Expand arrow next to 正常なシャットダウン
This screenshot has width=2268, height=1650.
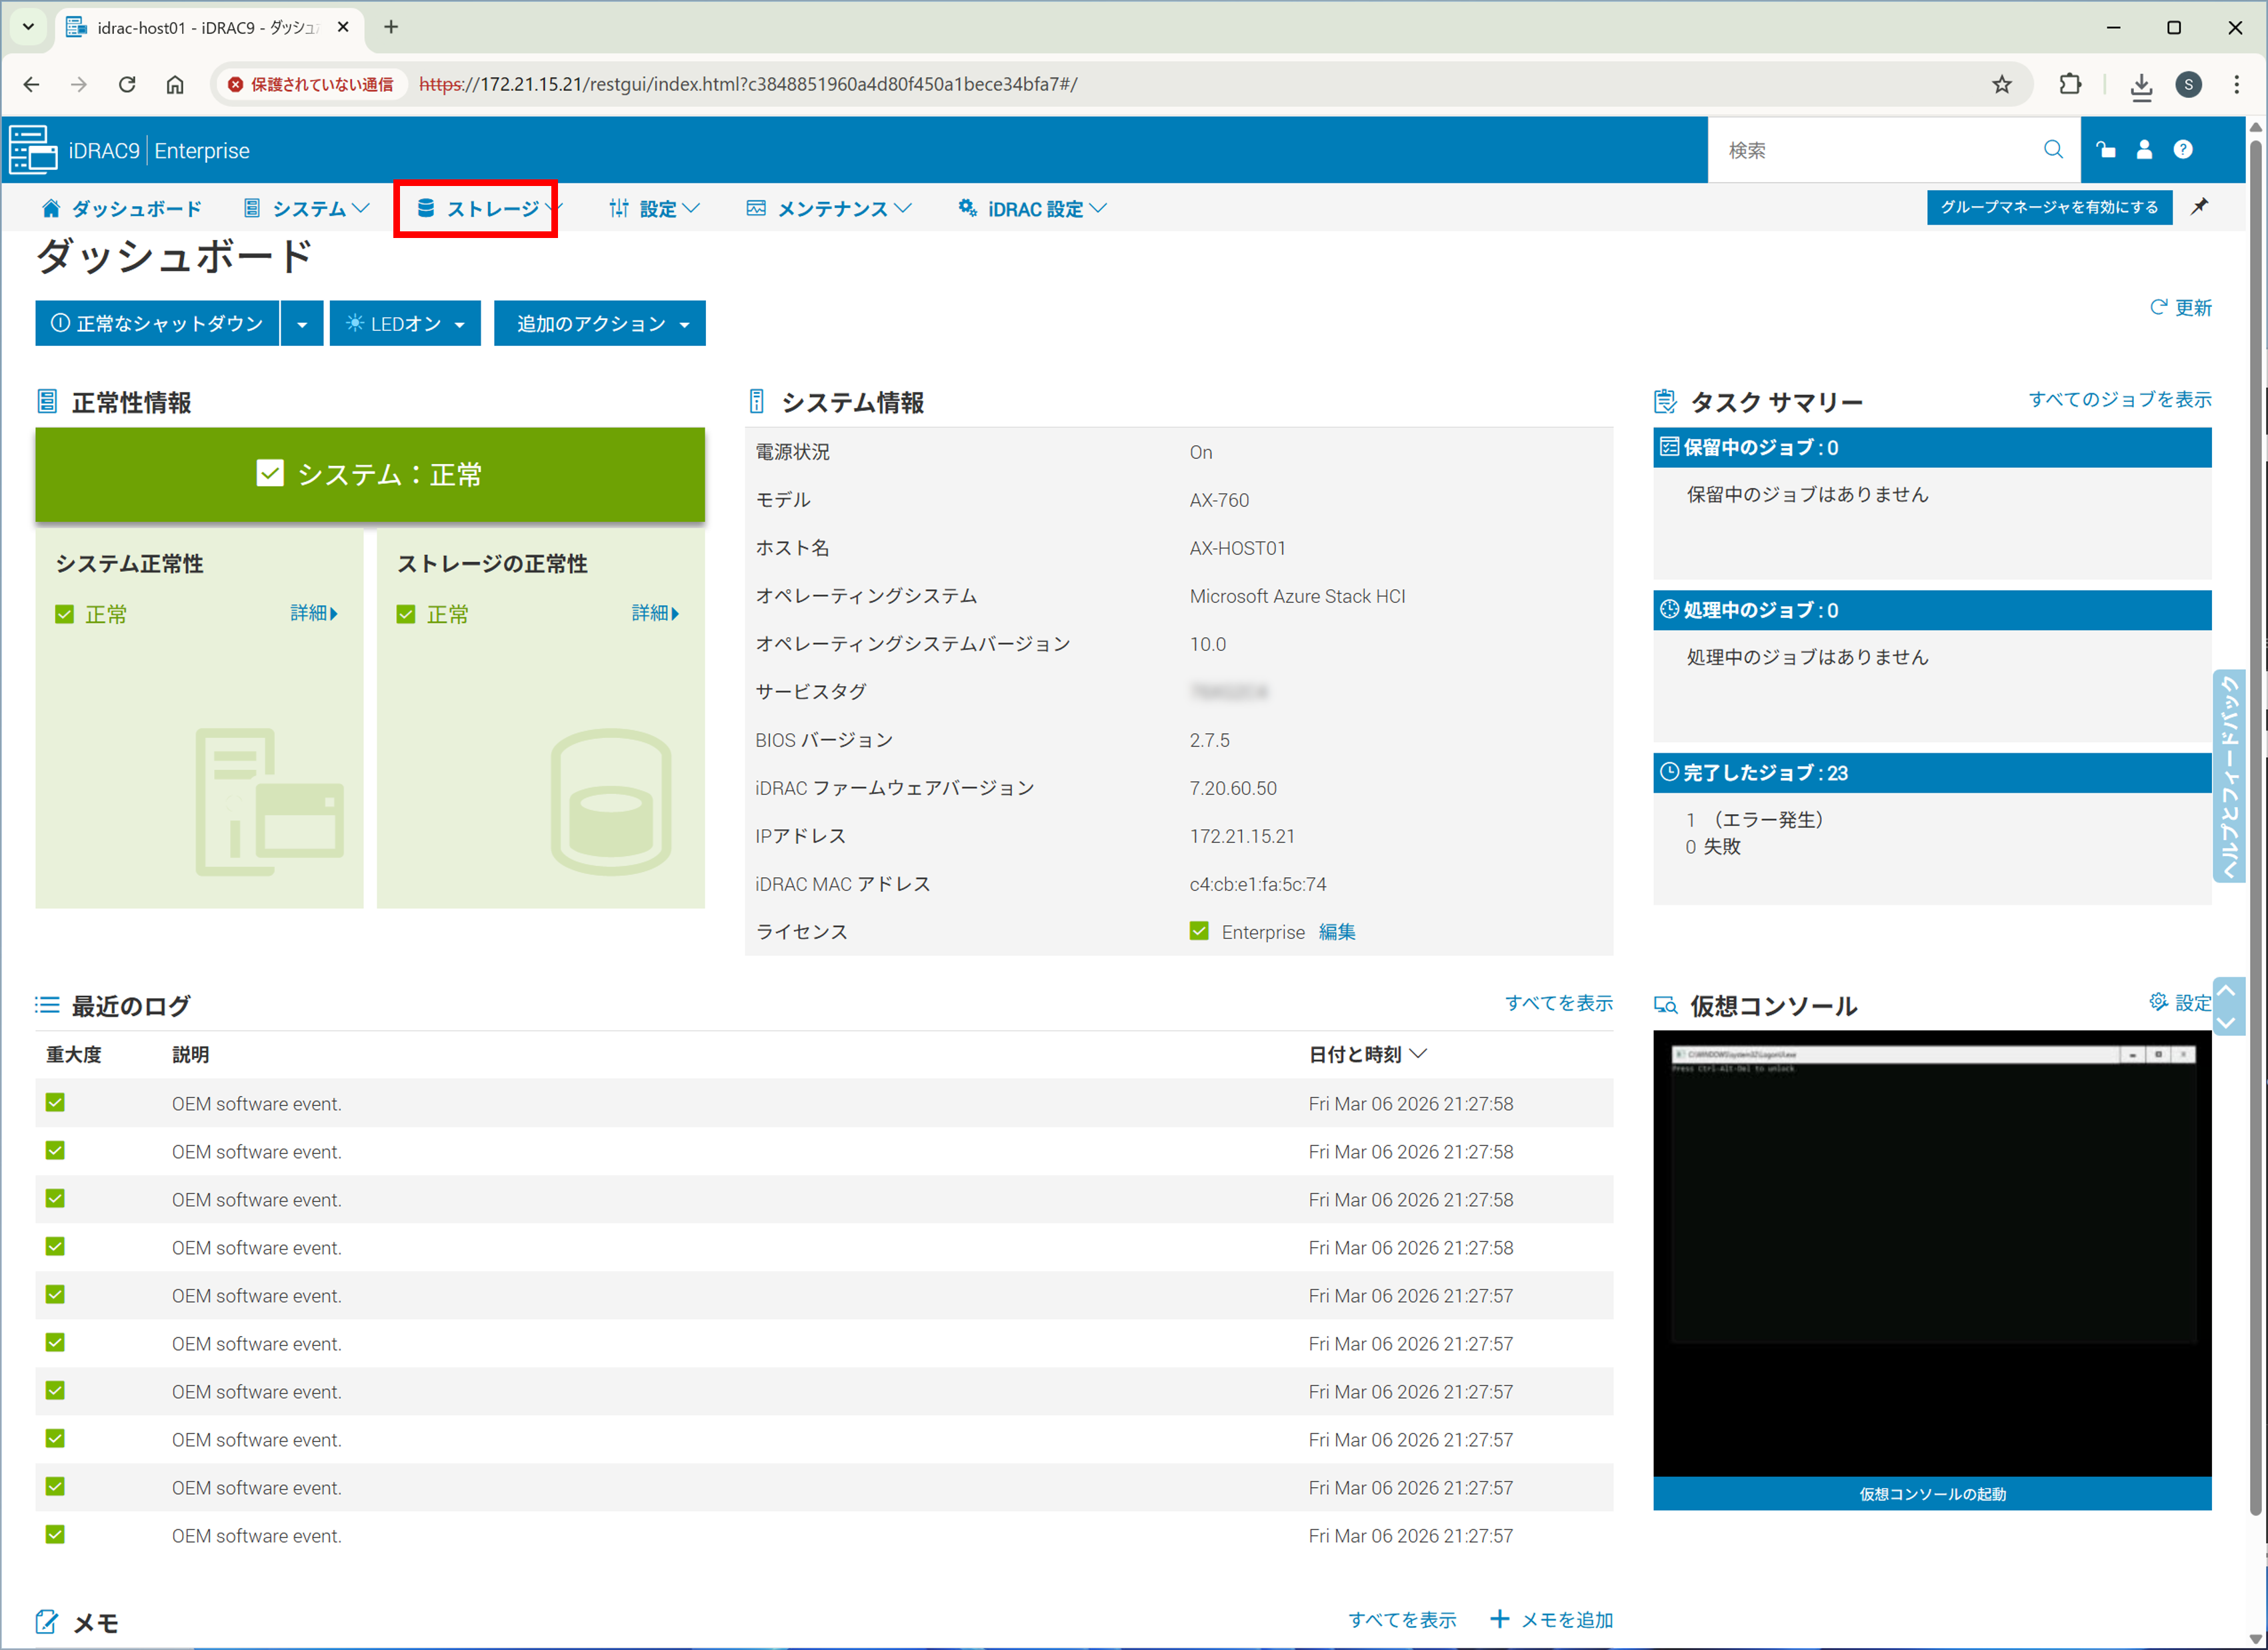tap(302, 324)
